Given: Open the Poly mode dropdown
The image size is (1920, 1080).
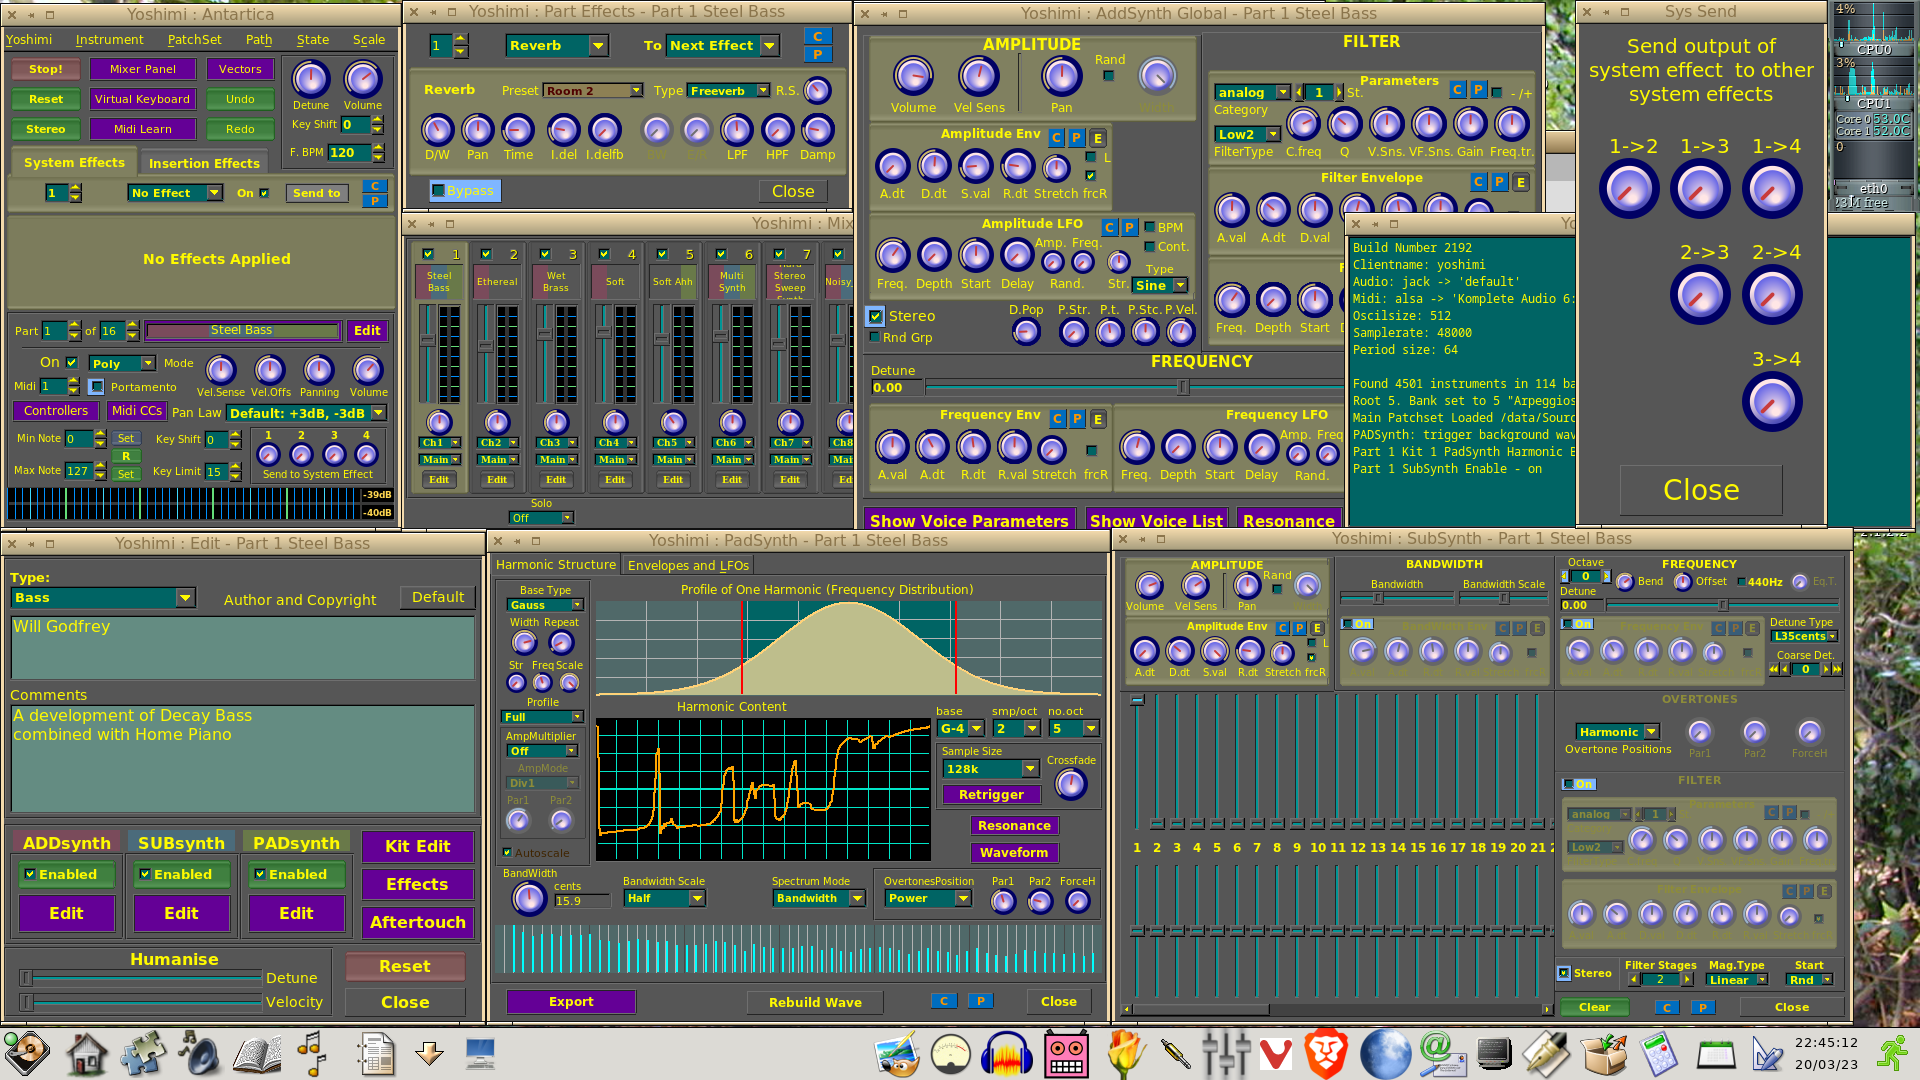Looking at the screenshot, I should pyautogui.click(x=122, y=364).
